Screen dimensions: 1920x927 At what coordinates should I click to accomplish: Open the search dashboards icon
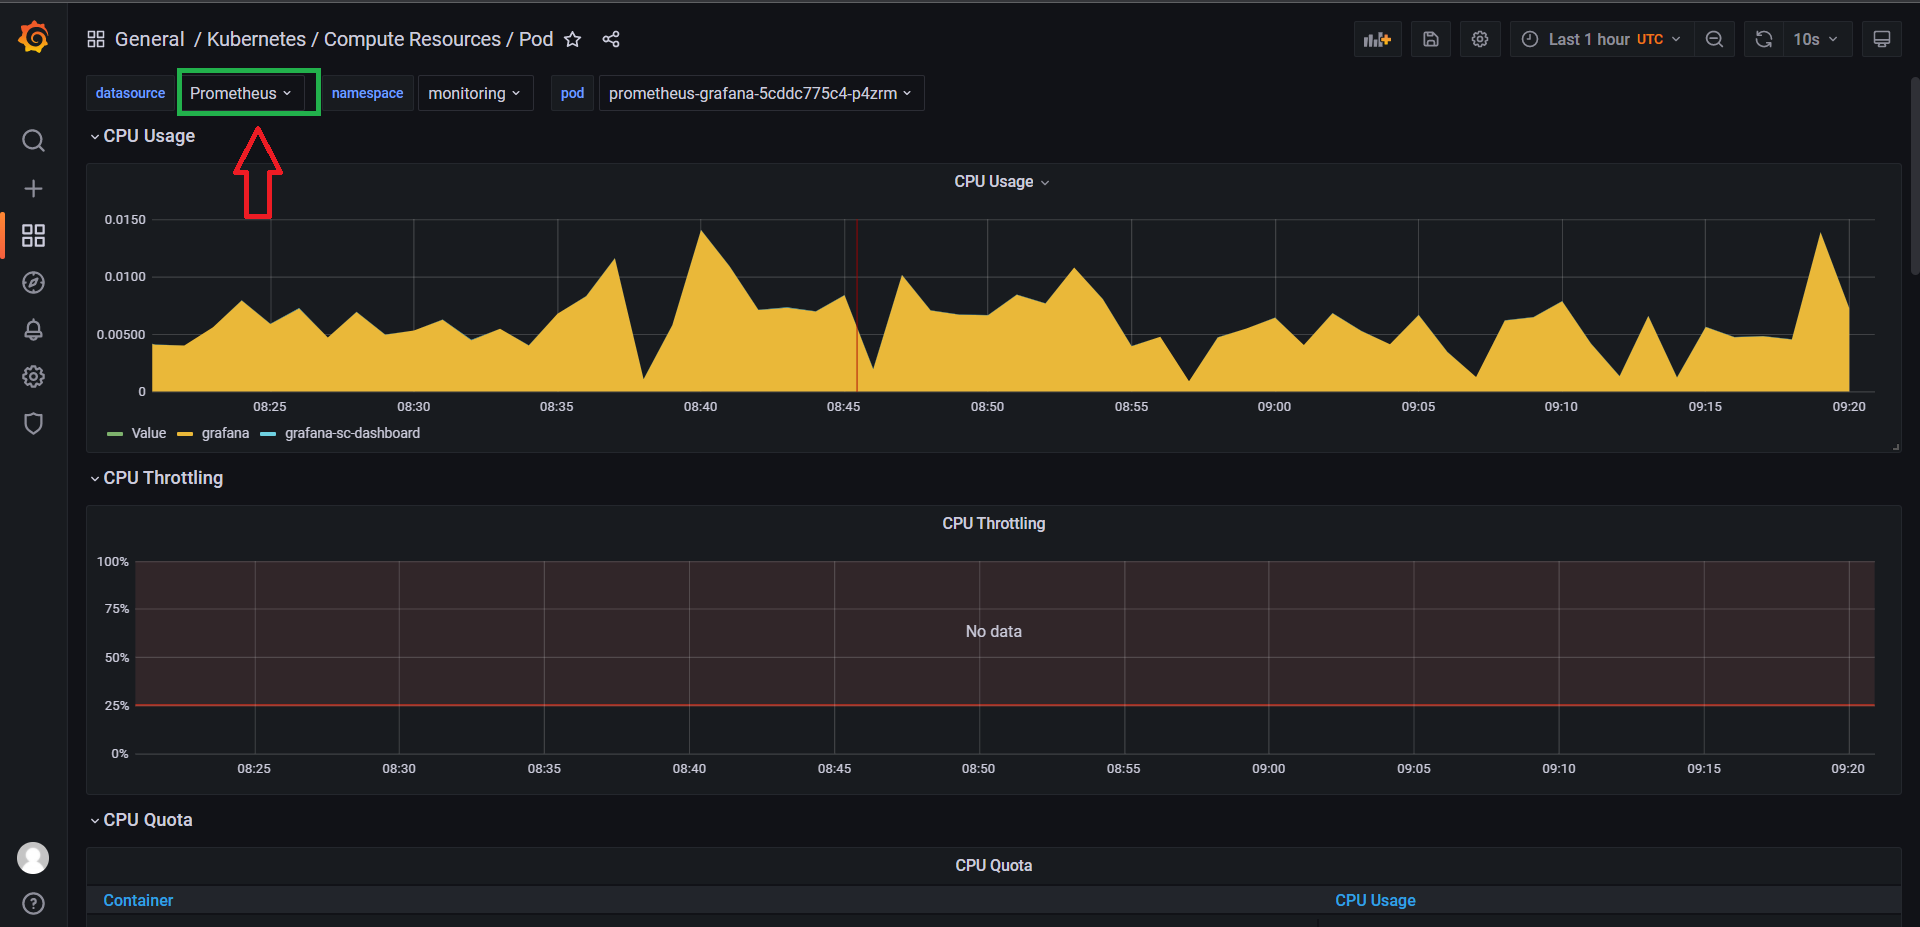click(33, 141)
